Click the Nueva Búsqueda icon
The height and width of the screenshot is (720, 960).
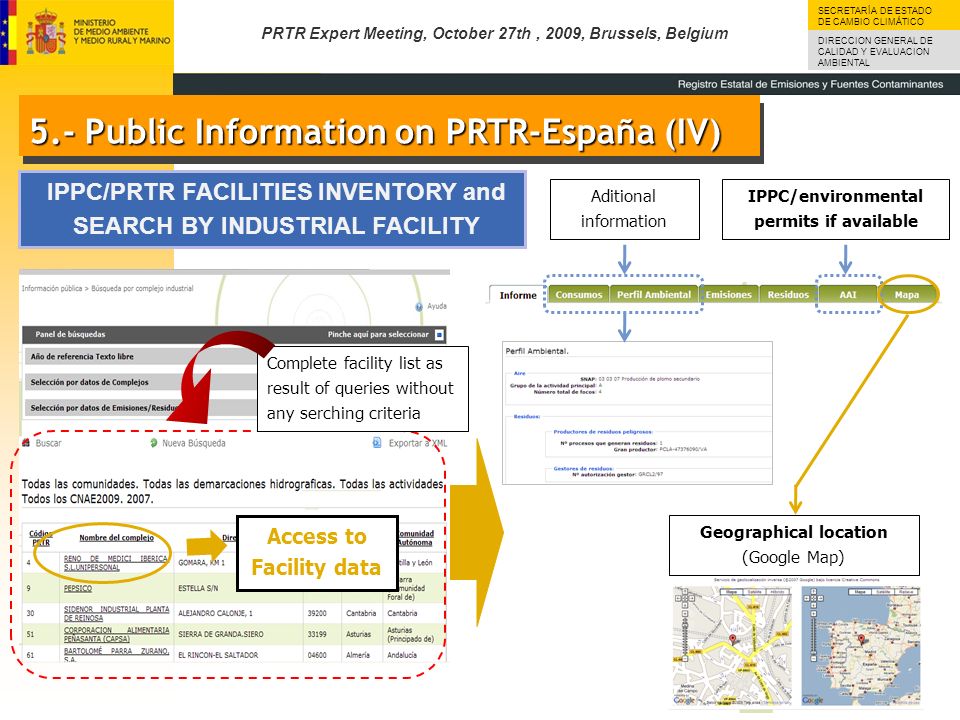coord(154,443)
